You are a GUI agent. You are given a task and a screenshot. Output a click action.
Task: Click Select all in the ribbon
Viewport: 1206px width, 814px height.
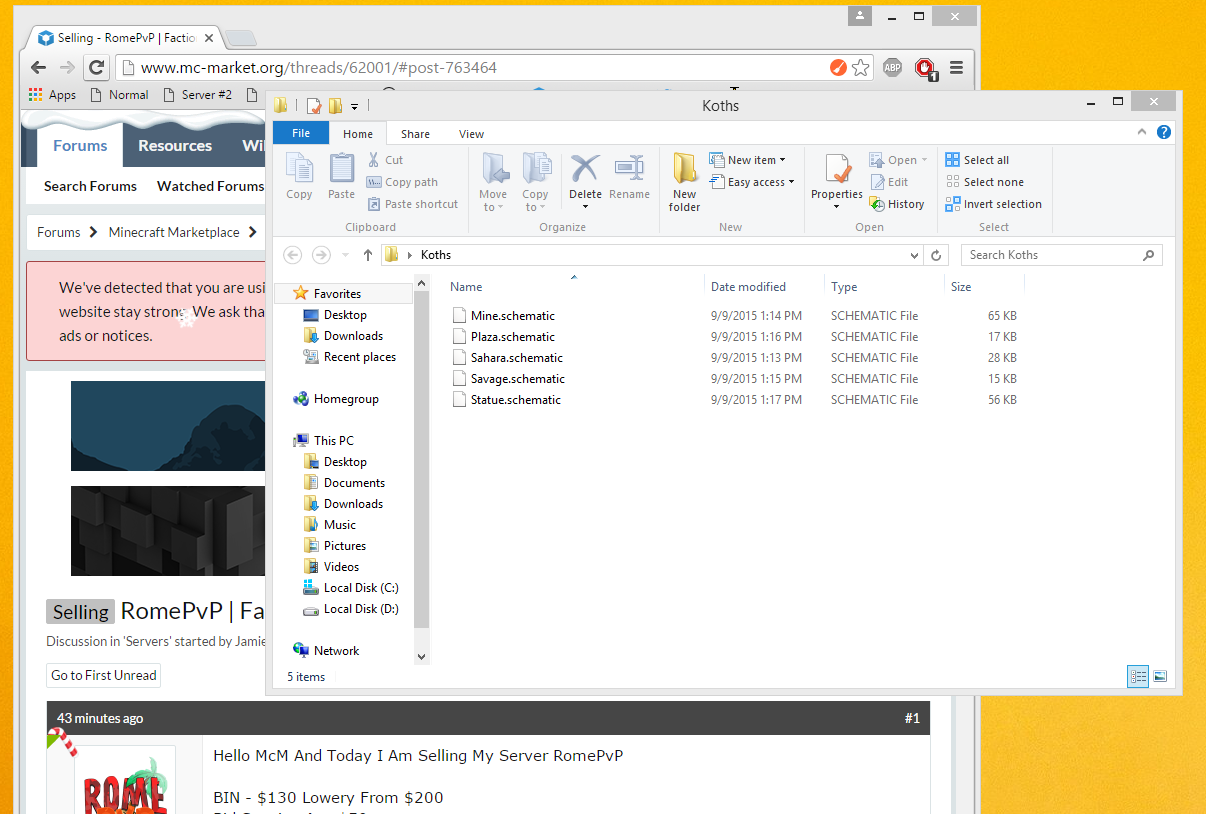(977, 160)
